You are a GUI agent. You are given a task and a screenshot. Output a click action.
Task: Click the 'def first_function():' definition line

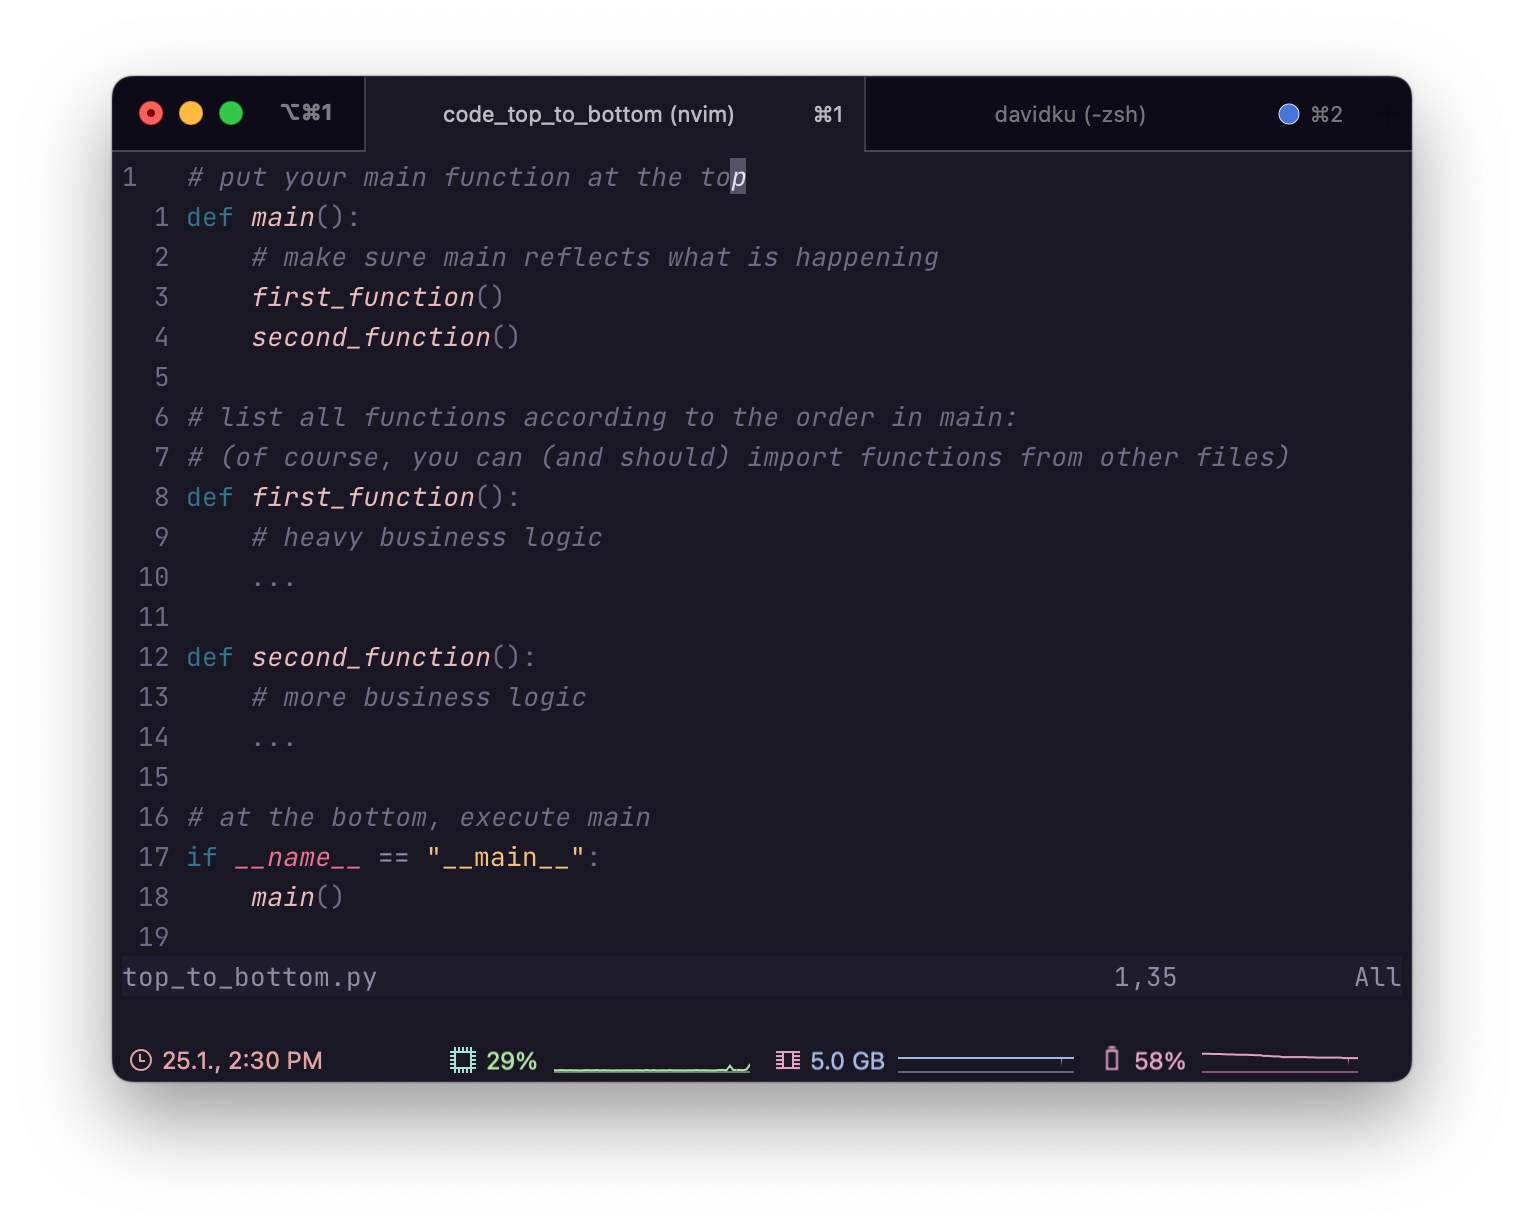pyautogui.click(x=353, y=497)
